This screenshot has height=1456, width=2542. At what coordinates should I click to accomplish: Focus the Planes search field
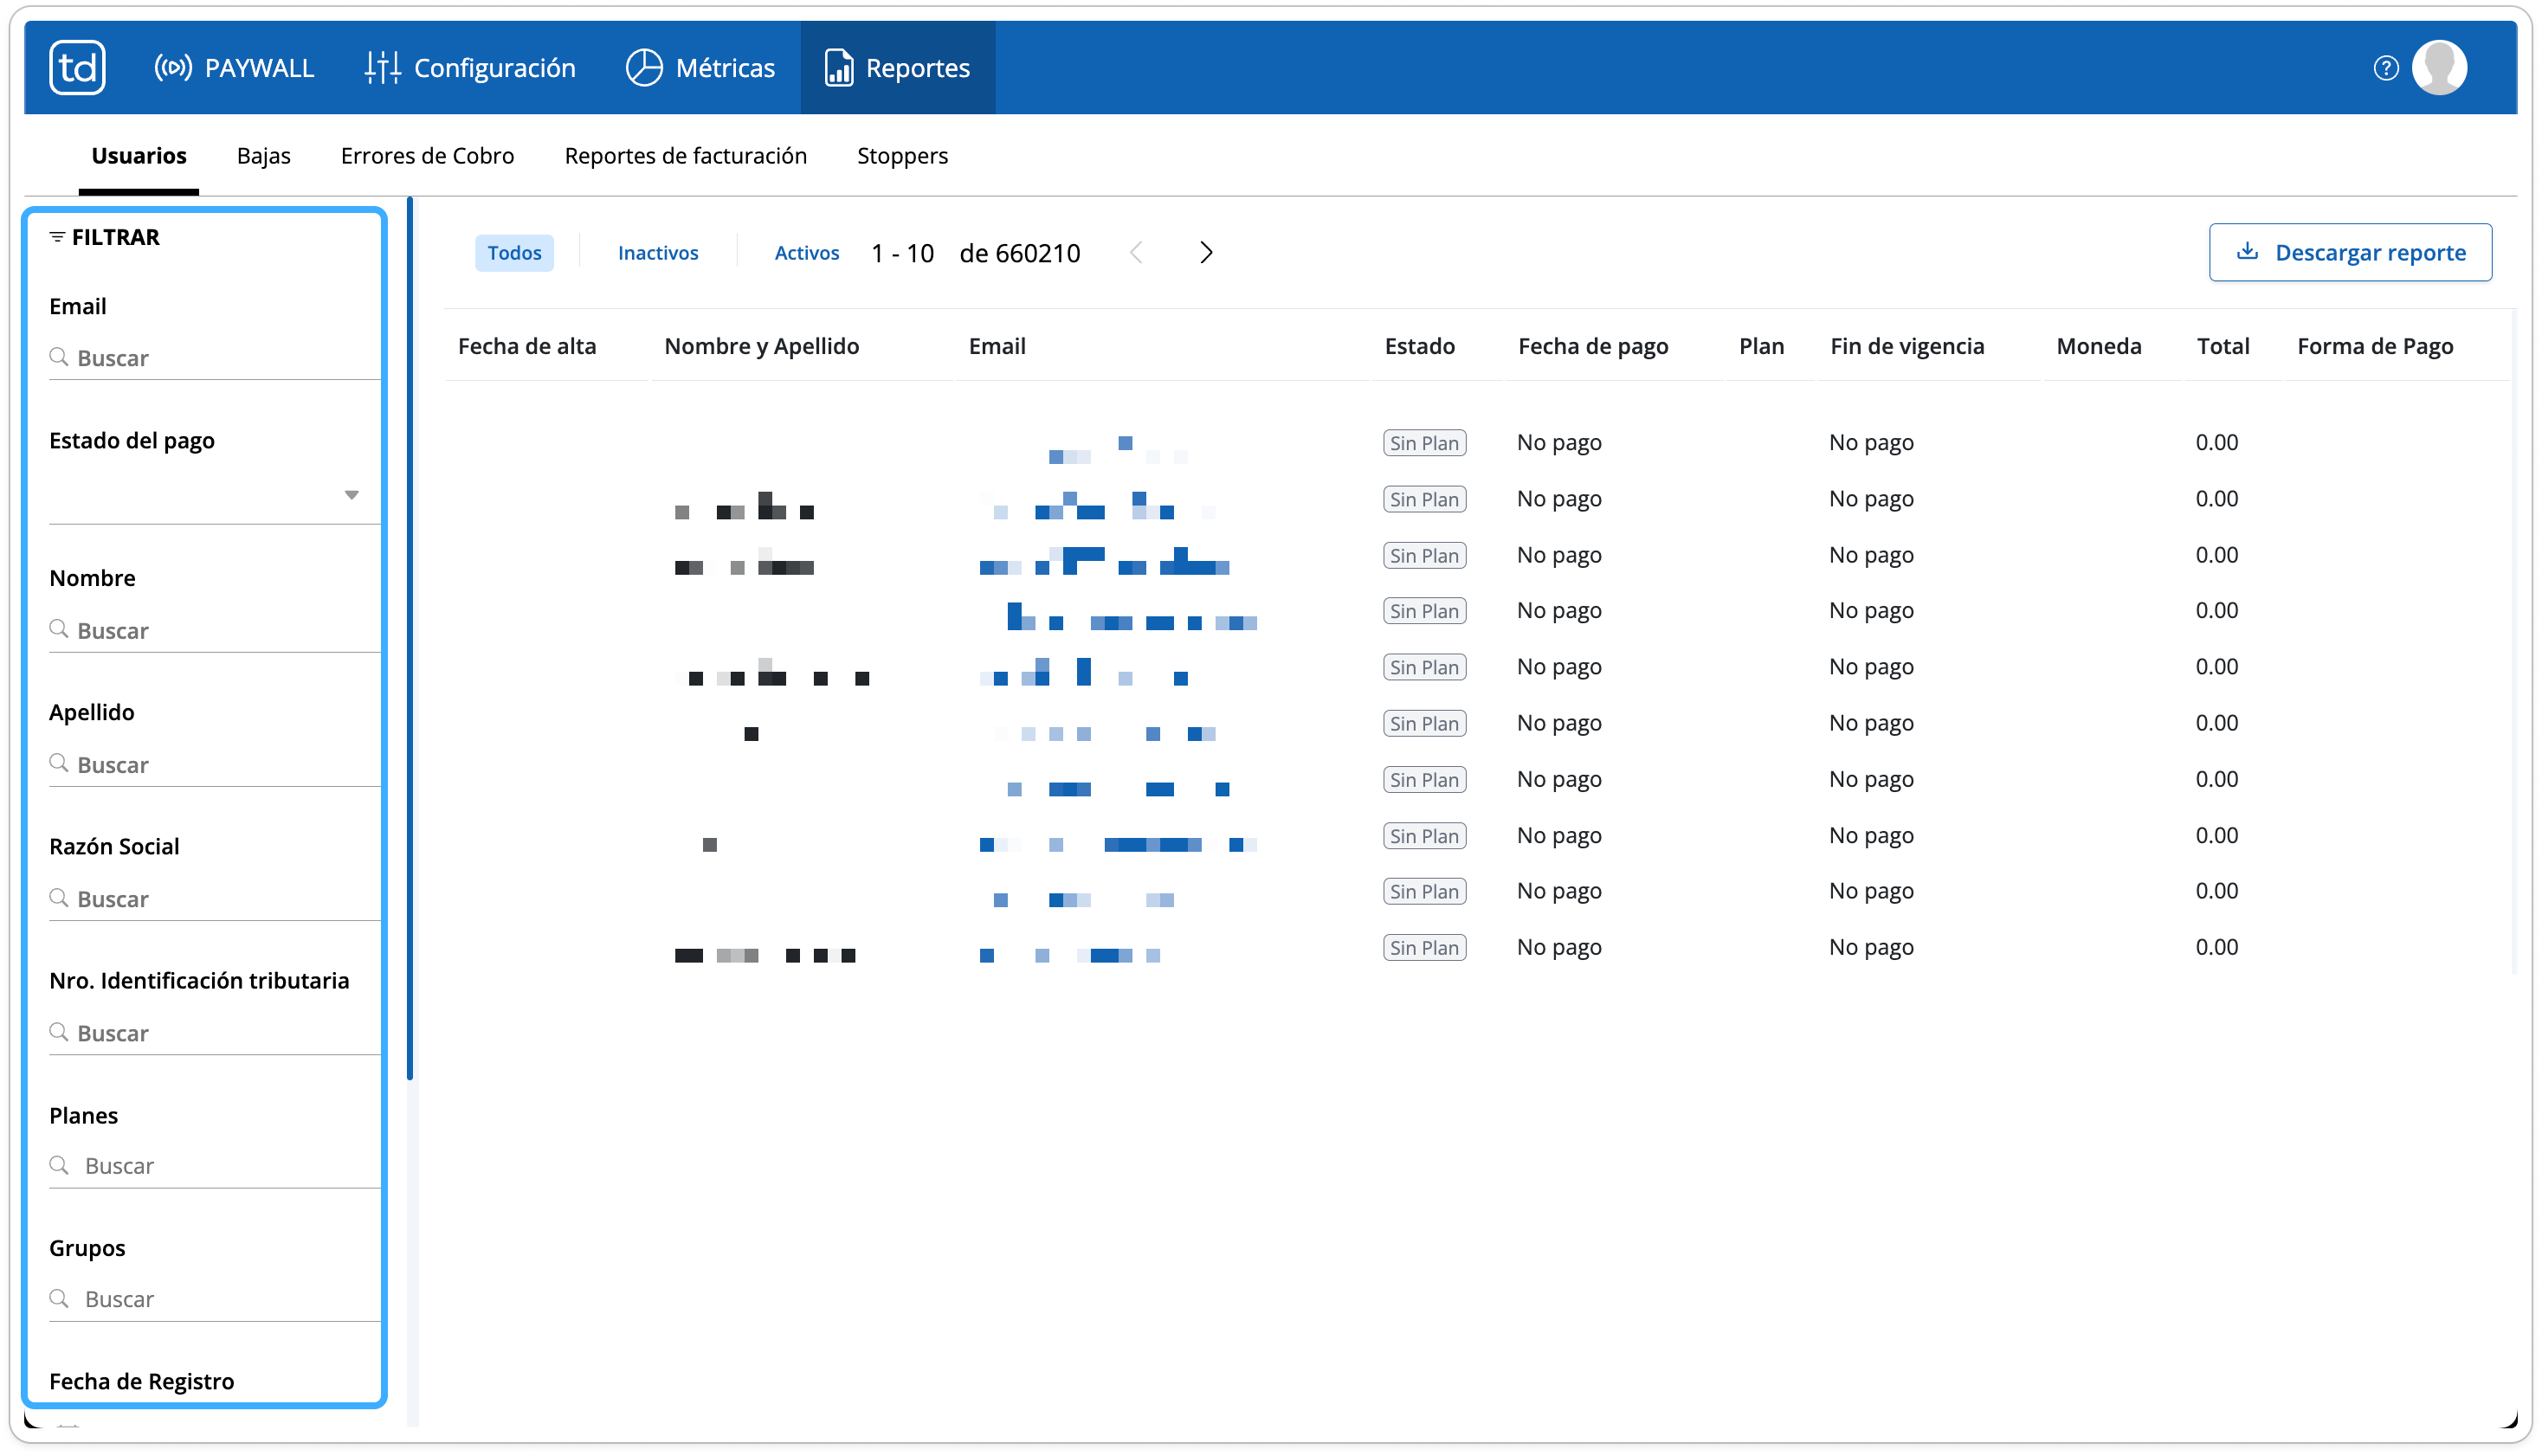[215, 1166]
